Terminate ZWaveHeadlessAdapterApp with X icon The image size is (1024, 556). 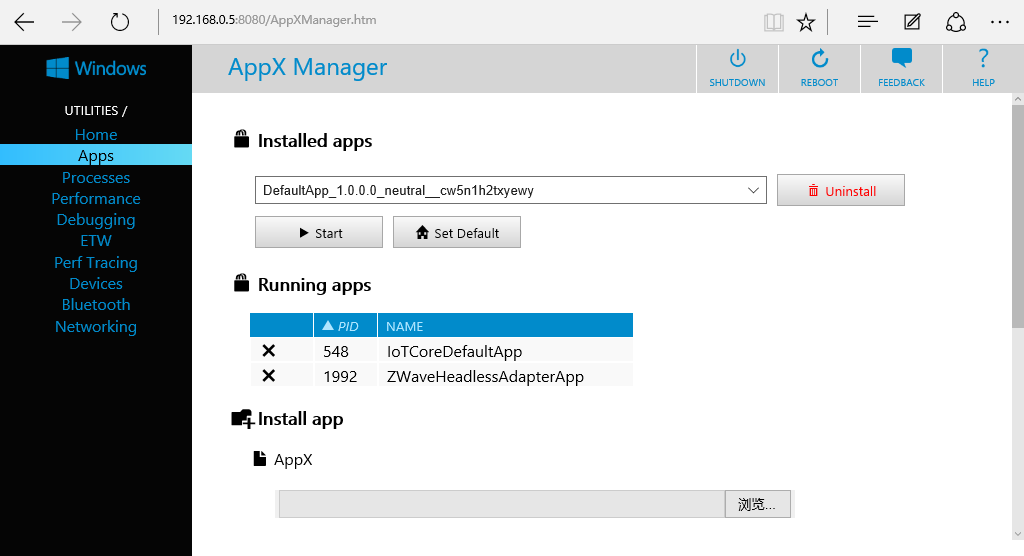268,376
